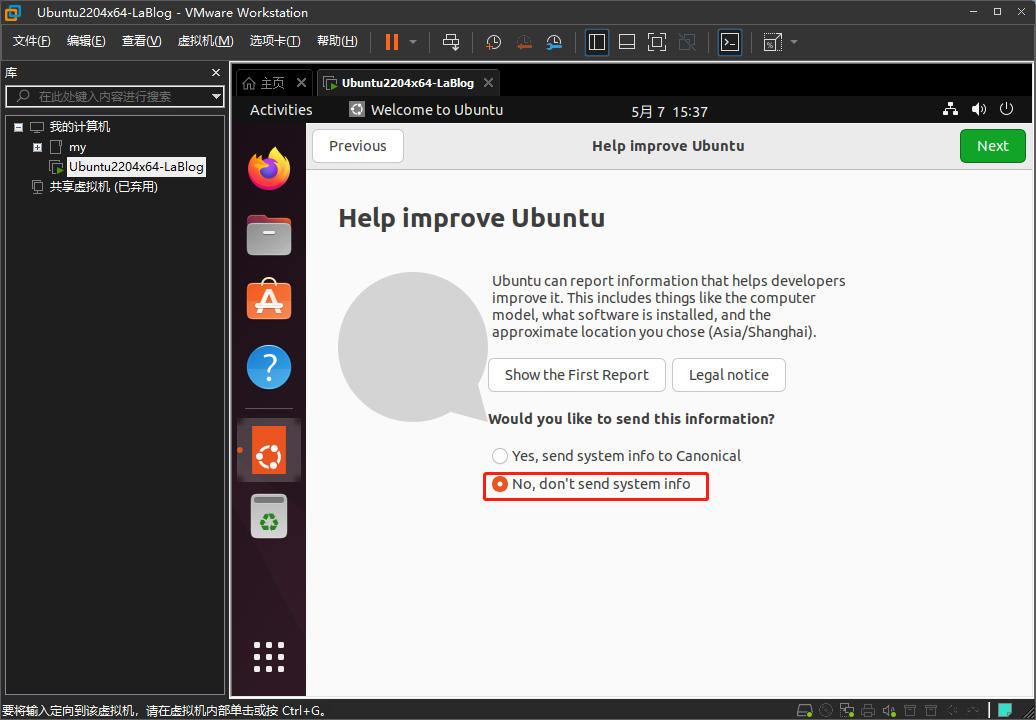Viewport: 1036px width, 720px height.
Task: Open the clock showing 5月 7 15:37
Action: click(669, 112)
